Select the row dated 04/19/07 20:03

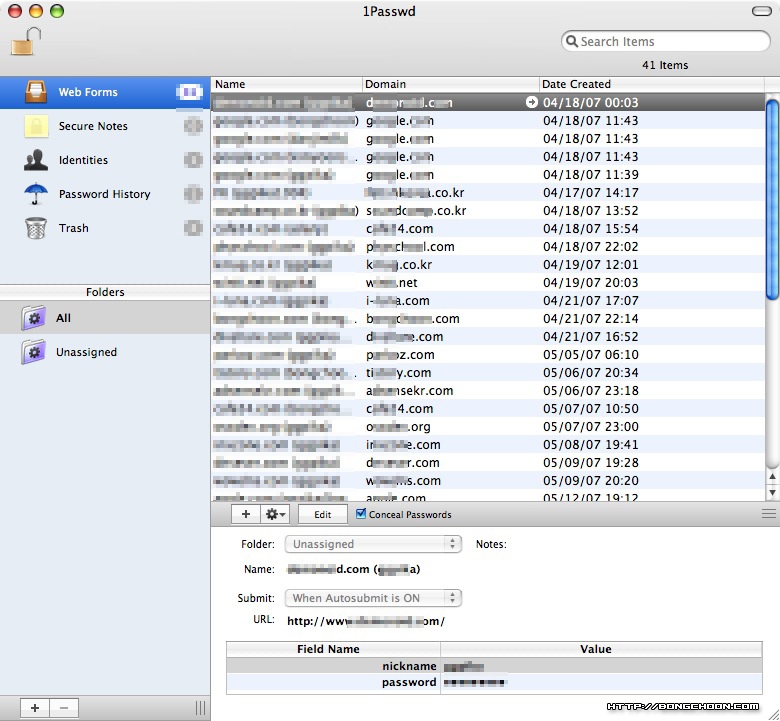(488, 283)
